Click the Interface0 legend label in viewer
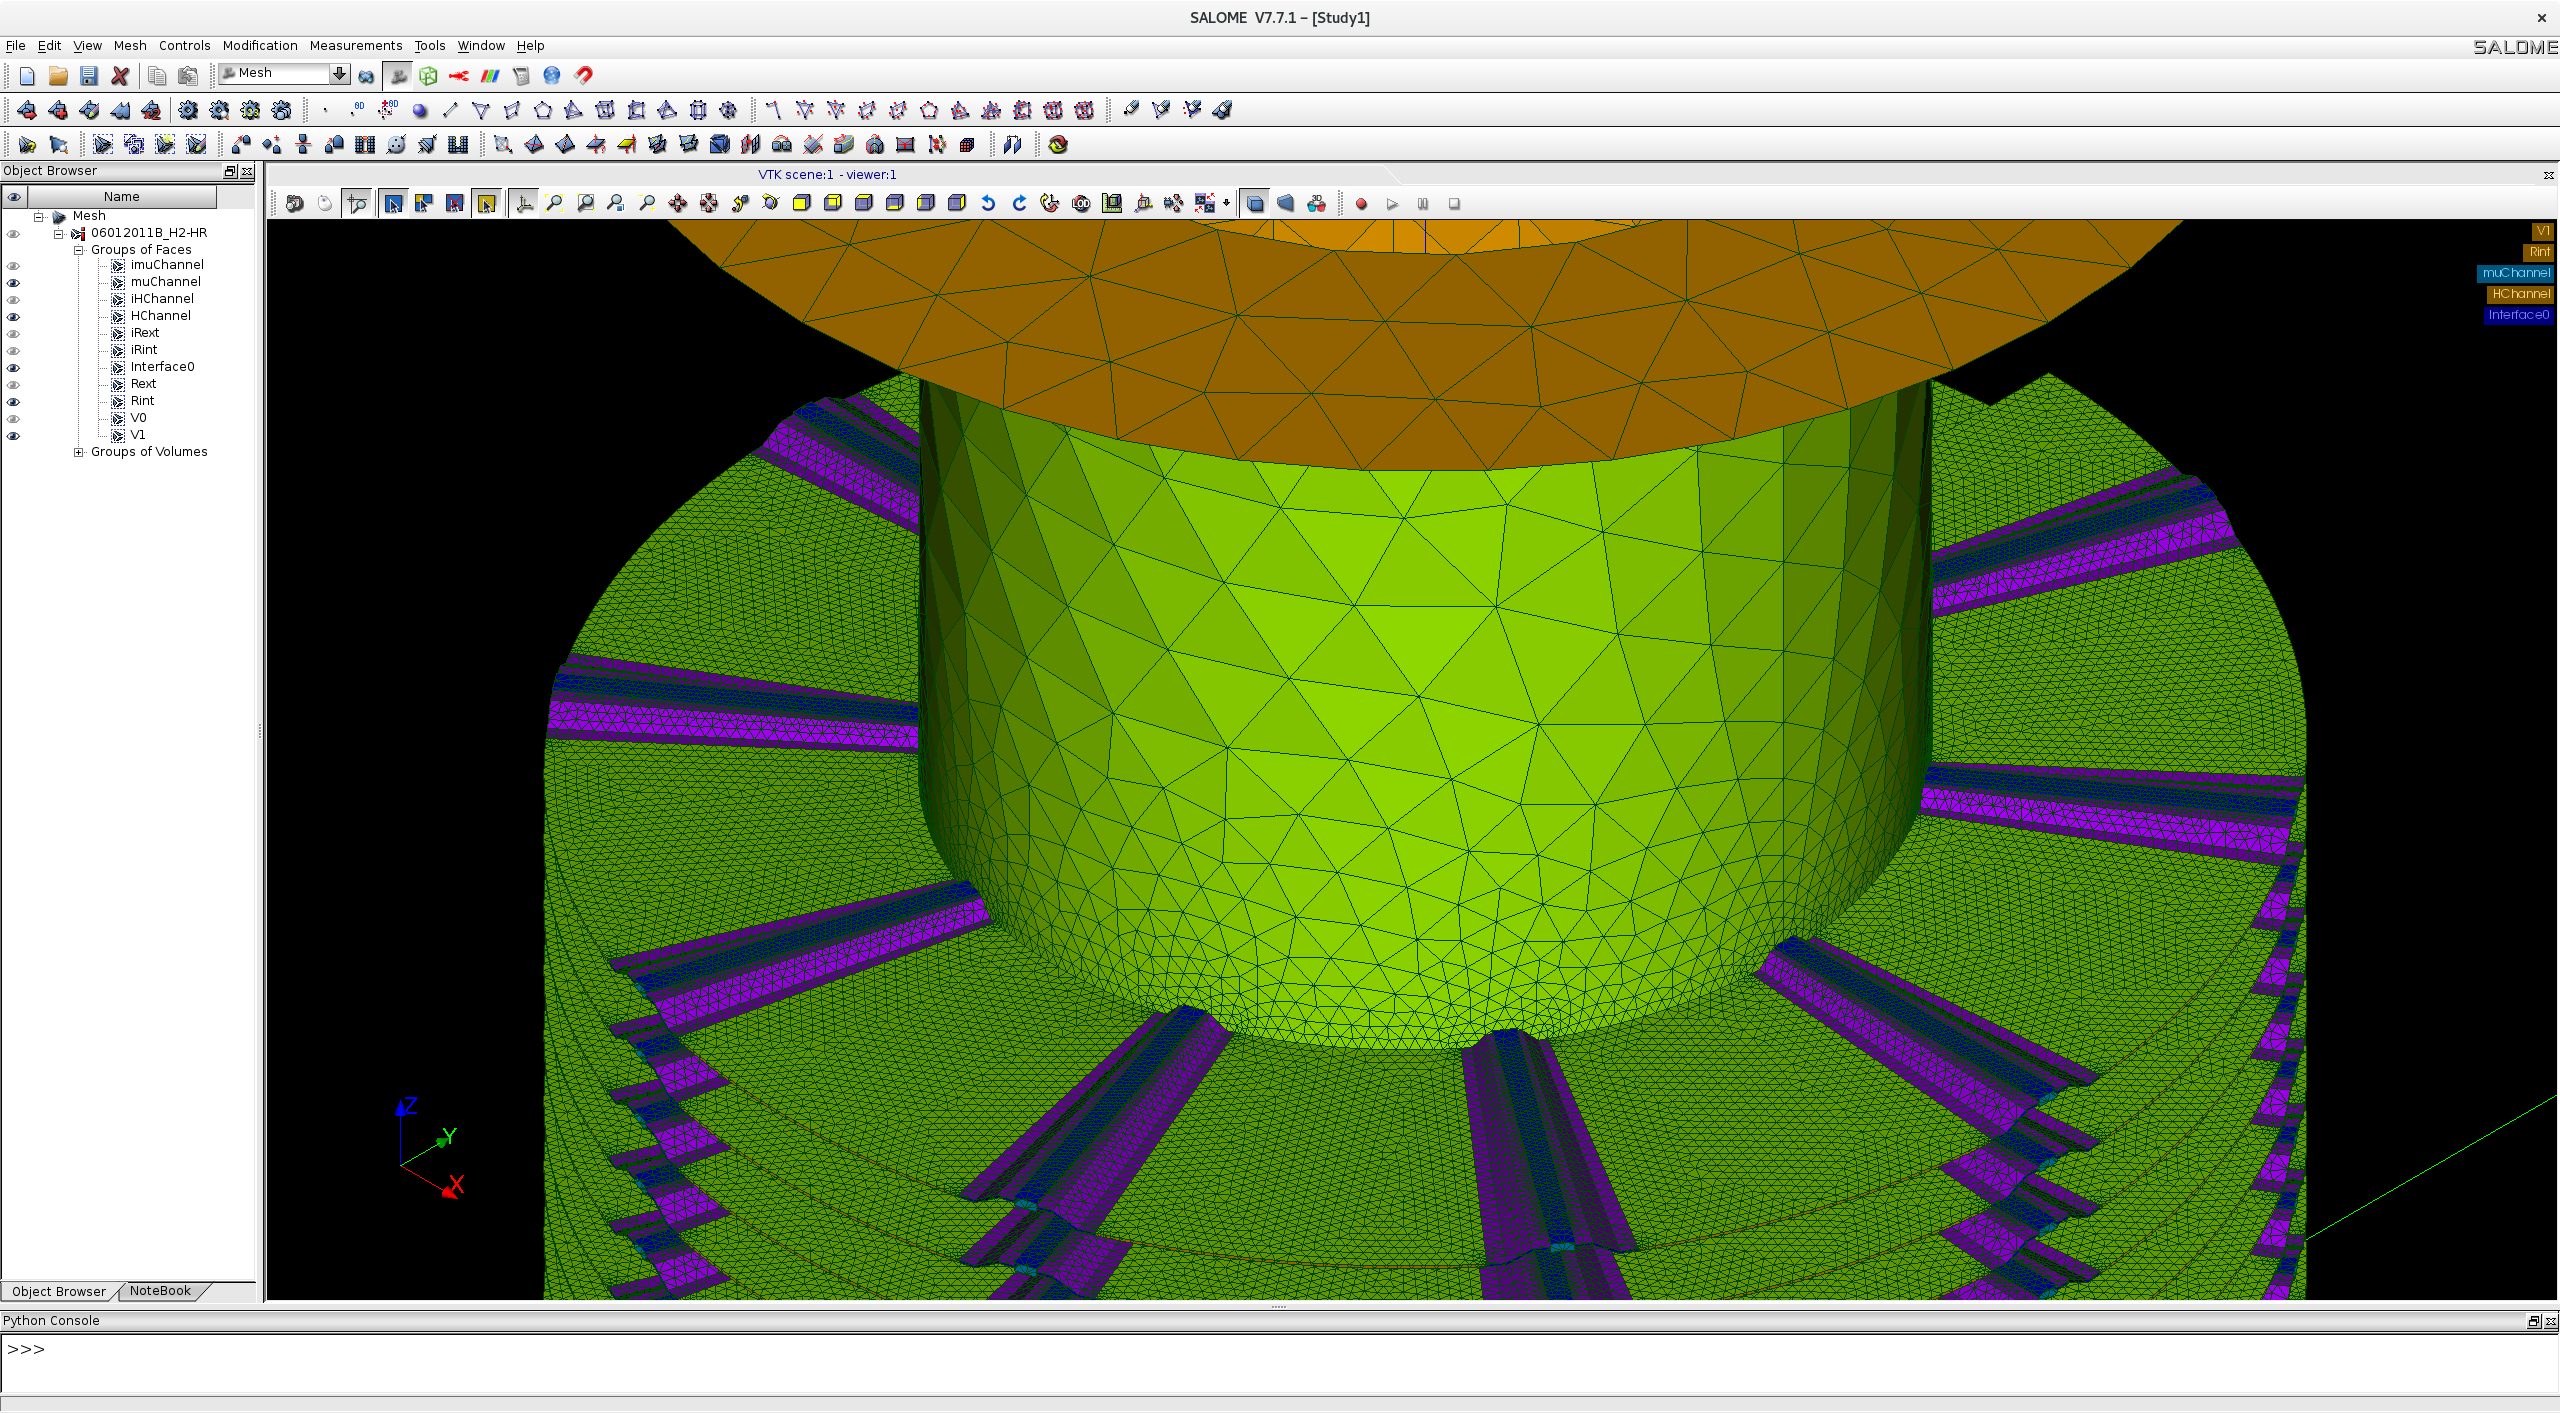Viewport: 2560px width, 1413px height. (x=2518, y=315)
